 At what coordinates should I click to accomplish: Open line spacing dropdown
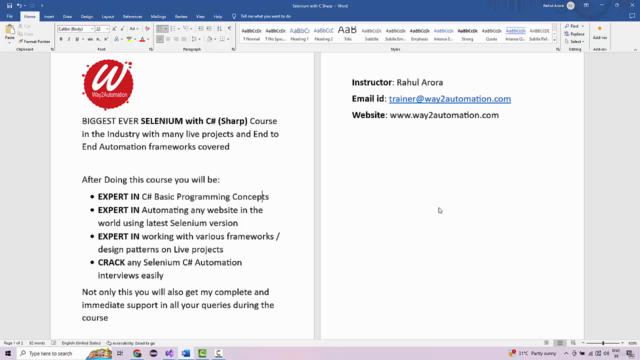pyautogui.click(x=196, y=39)
